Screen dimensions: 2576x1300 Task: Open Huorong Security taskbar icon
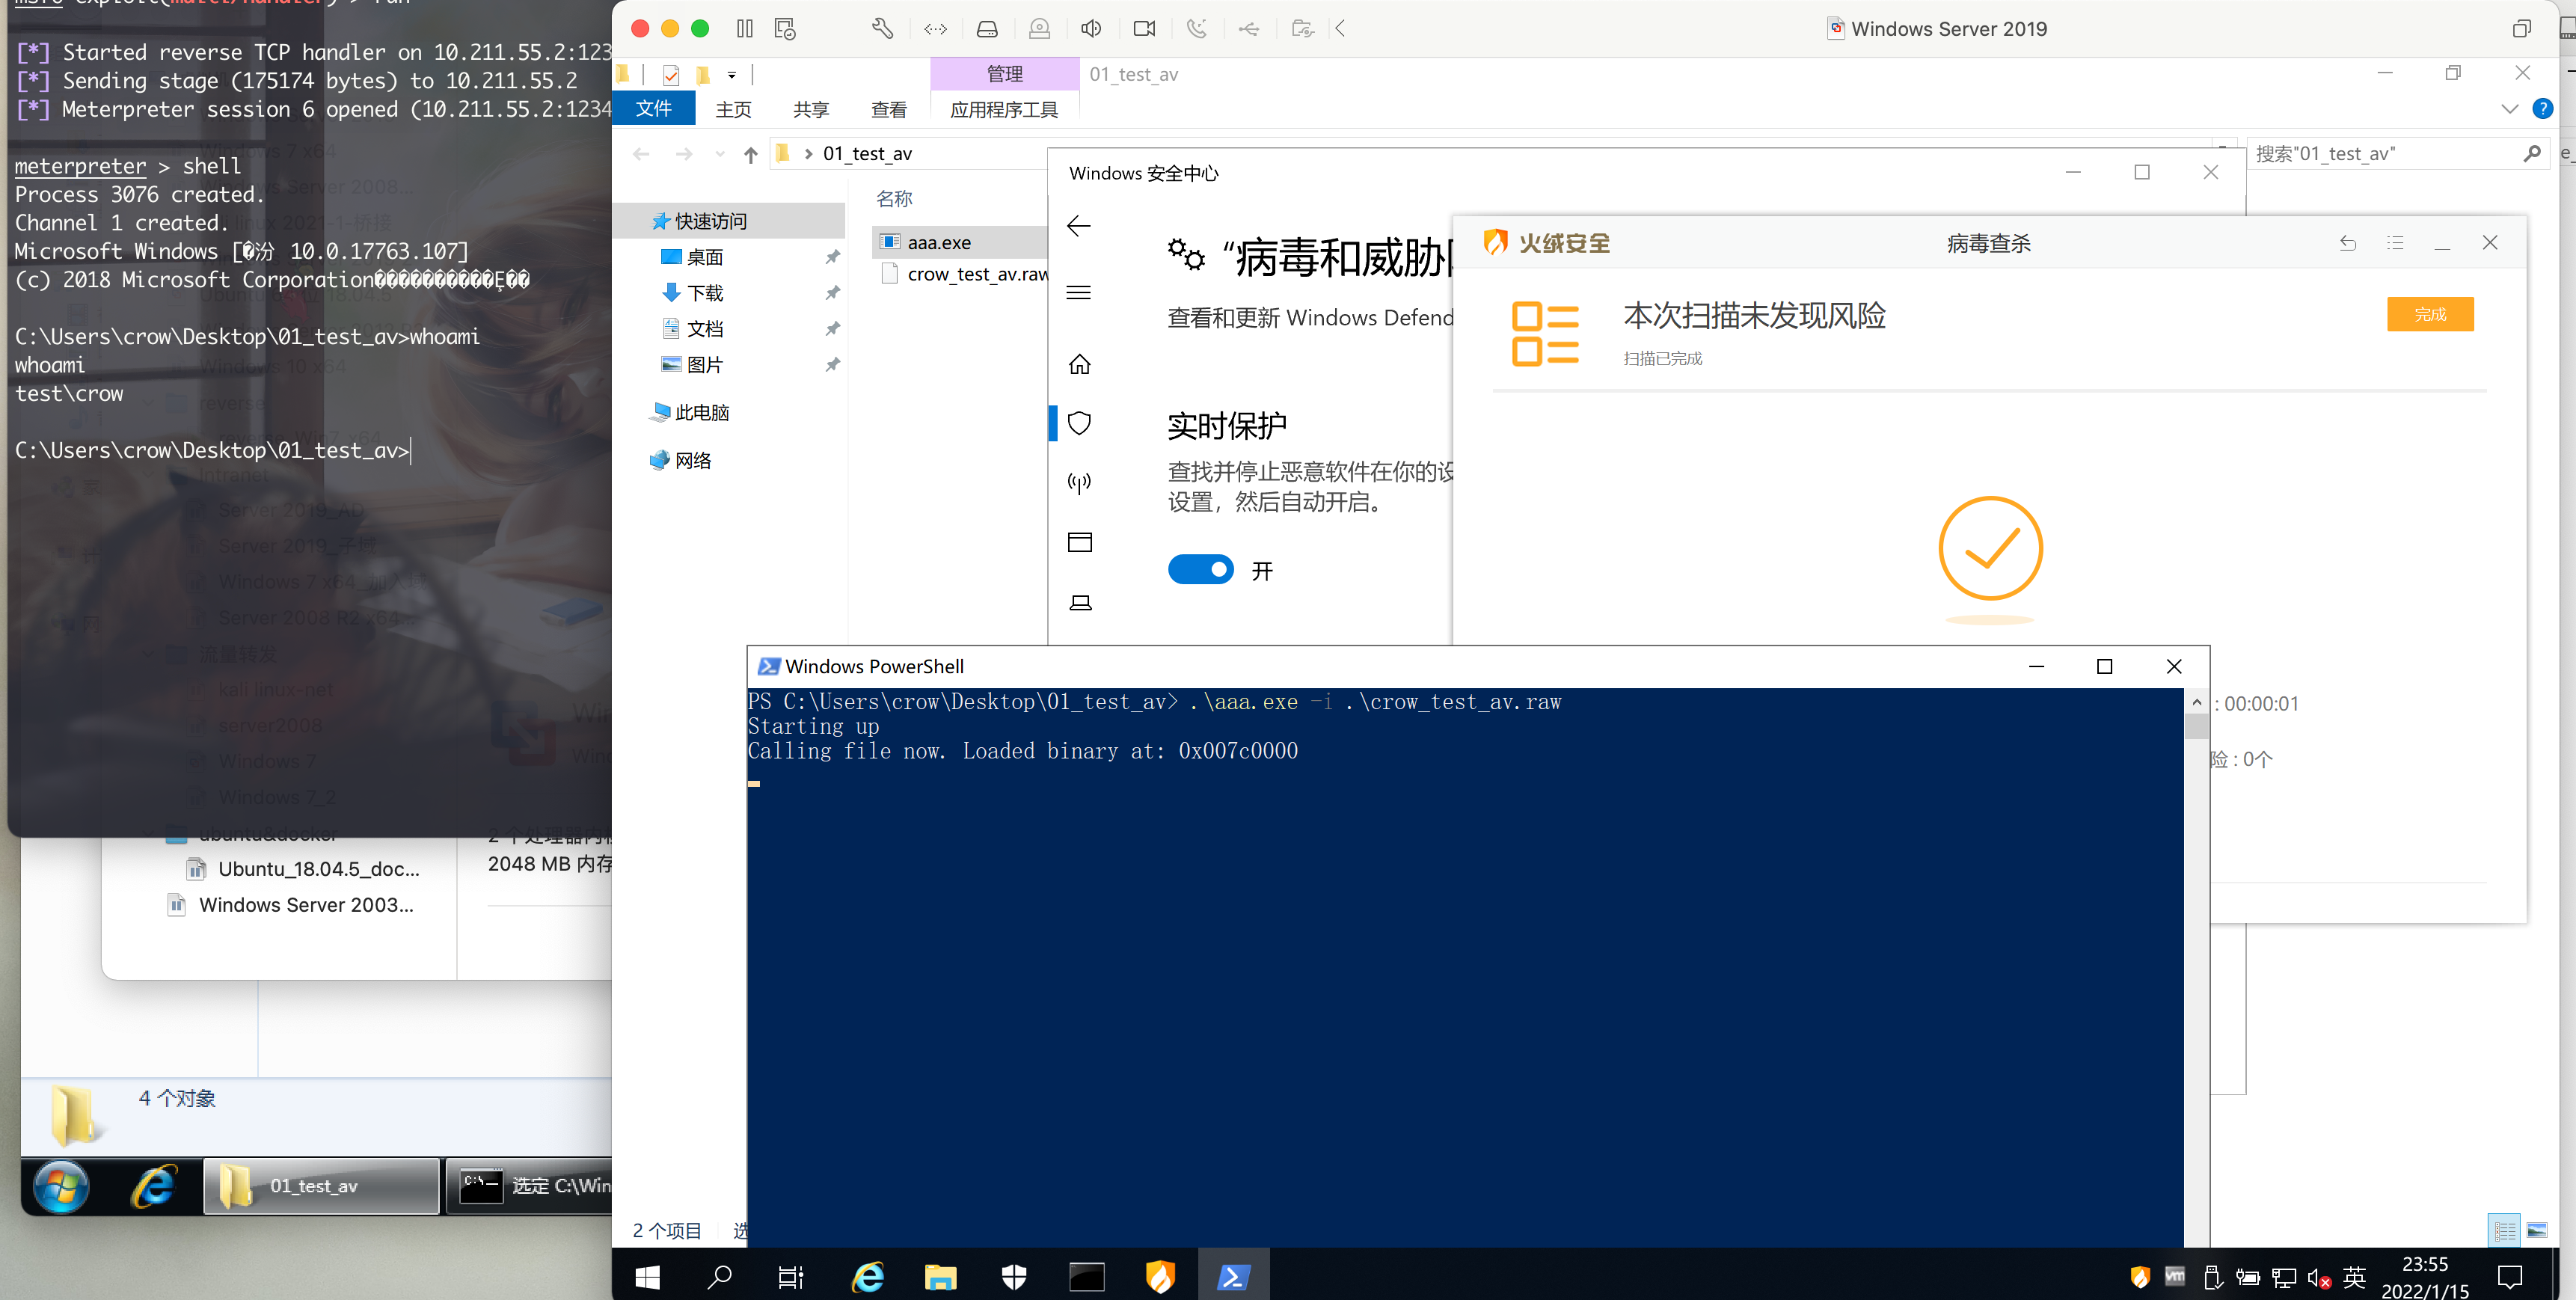pyautogui.click(x=1160, y=1276)
